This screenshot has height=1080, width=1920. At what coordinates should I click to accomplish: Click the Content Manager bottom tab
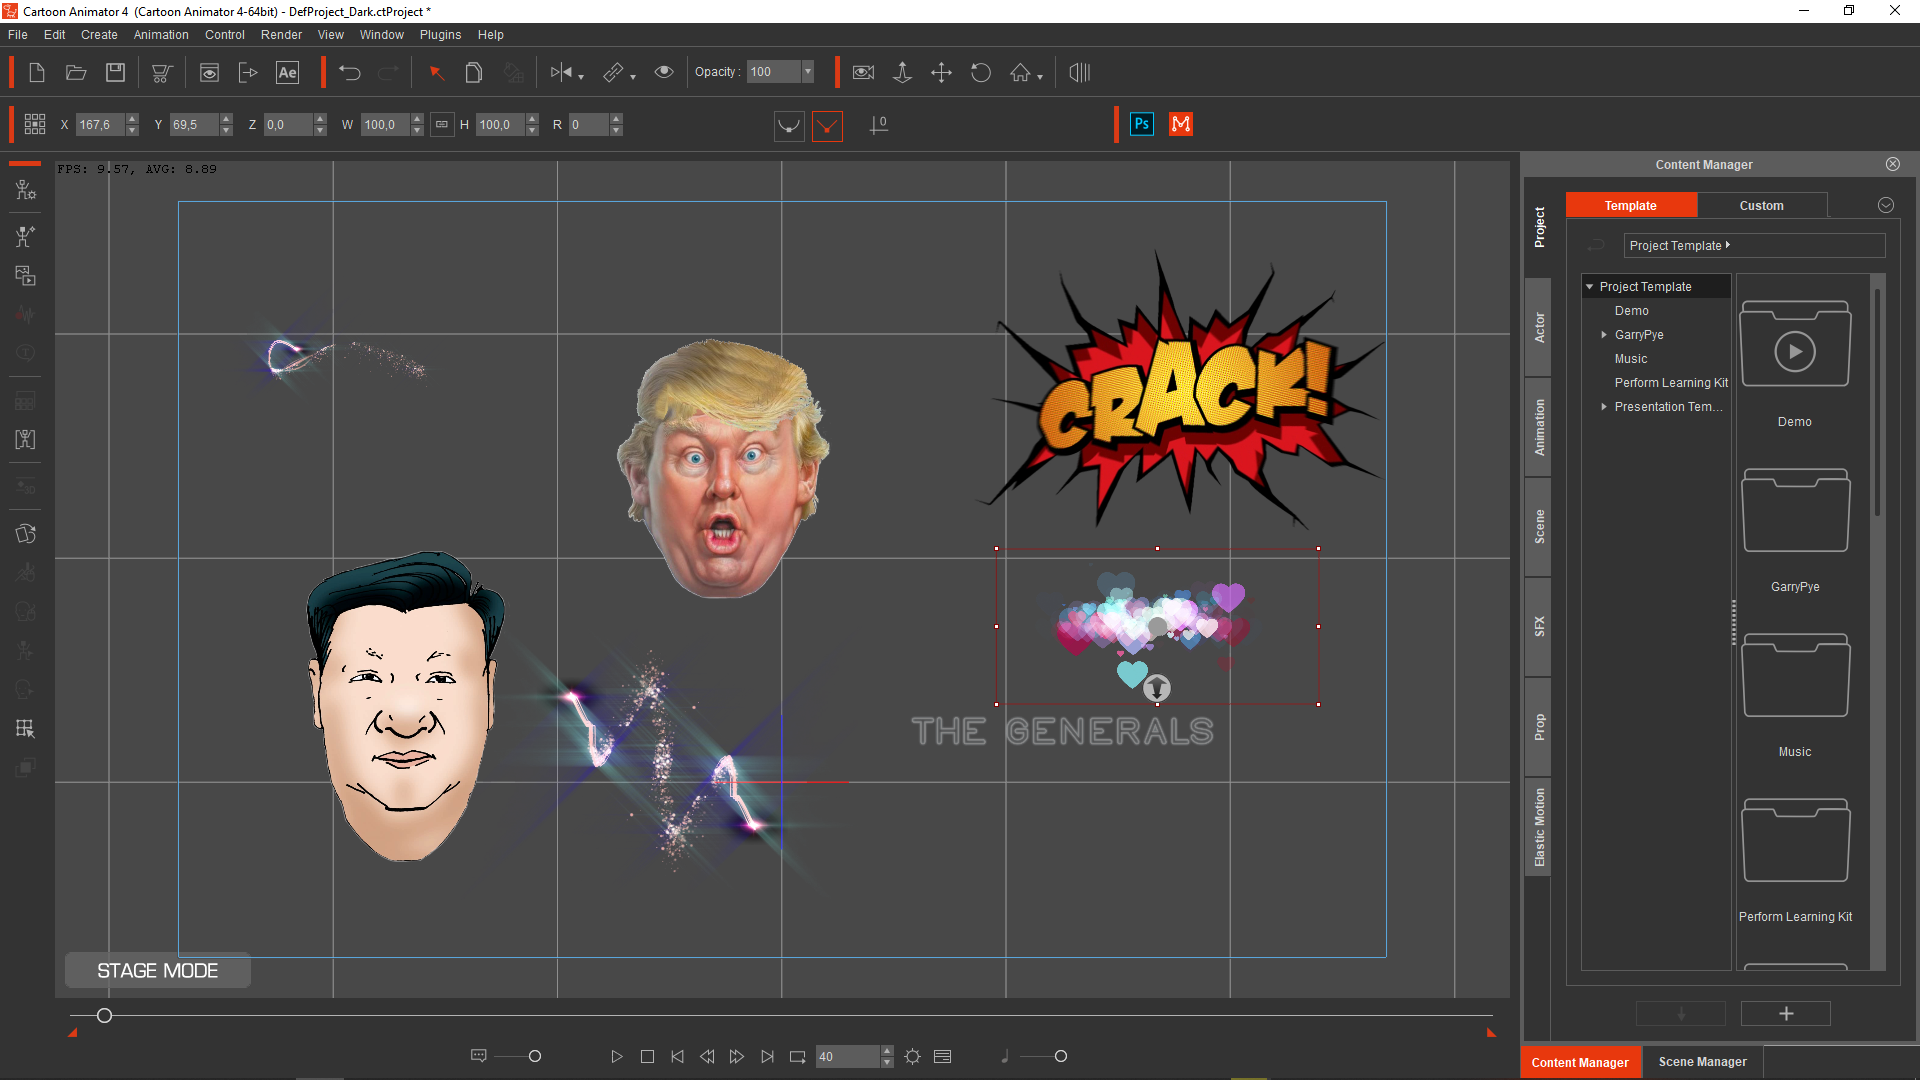coord(1580,1062)
